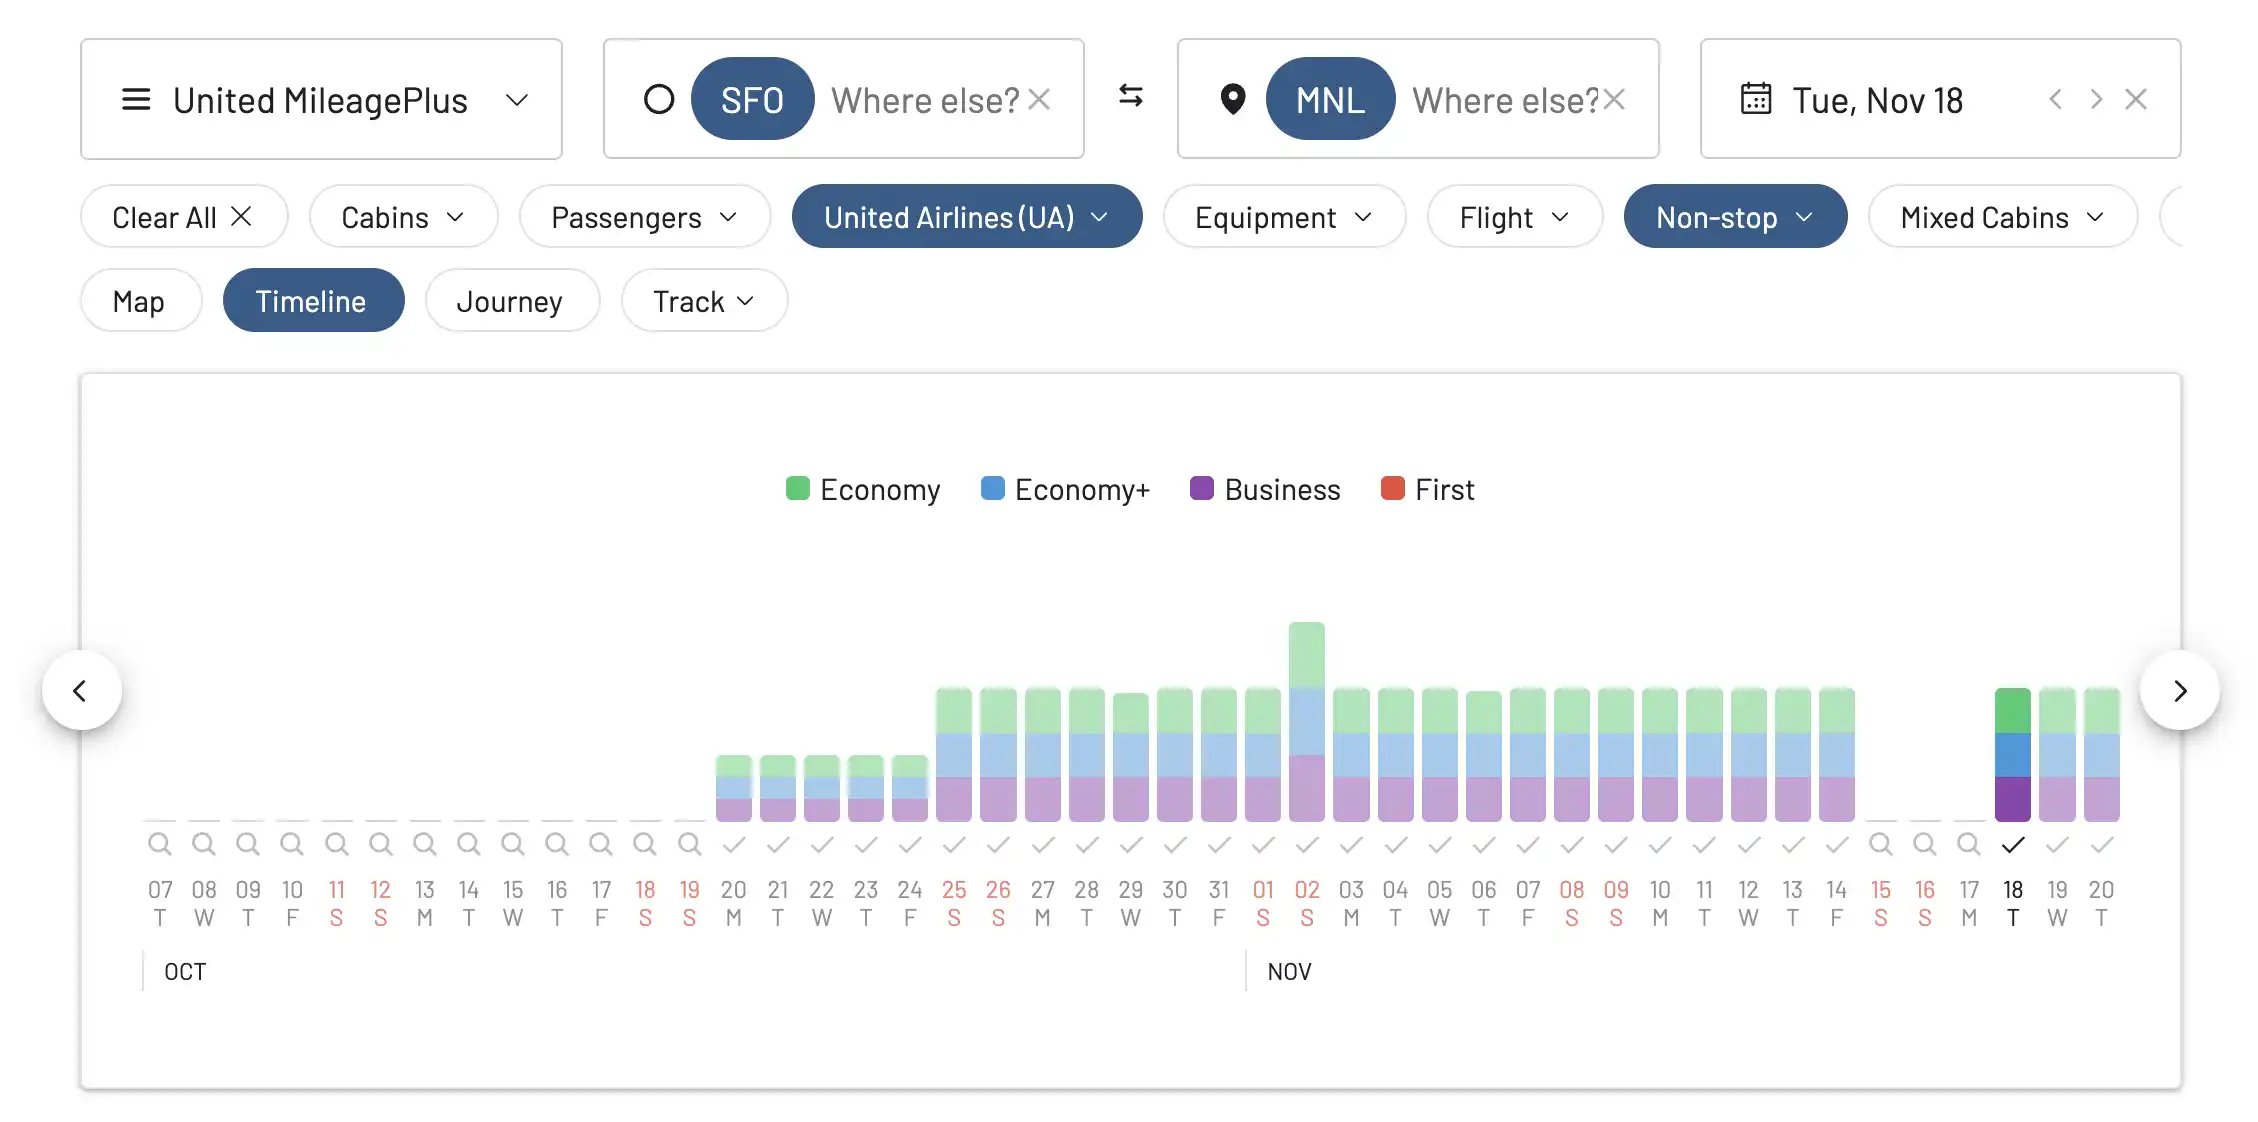Image resolution: width=2258 pixels, height=1122 pixels.
Task: Click the checkmark icon for Nov 18
Action: coord(2013,845)
